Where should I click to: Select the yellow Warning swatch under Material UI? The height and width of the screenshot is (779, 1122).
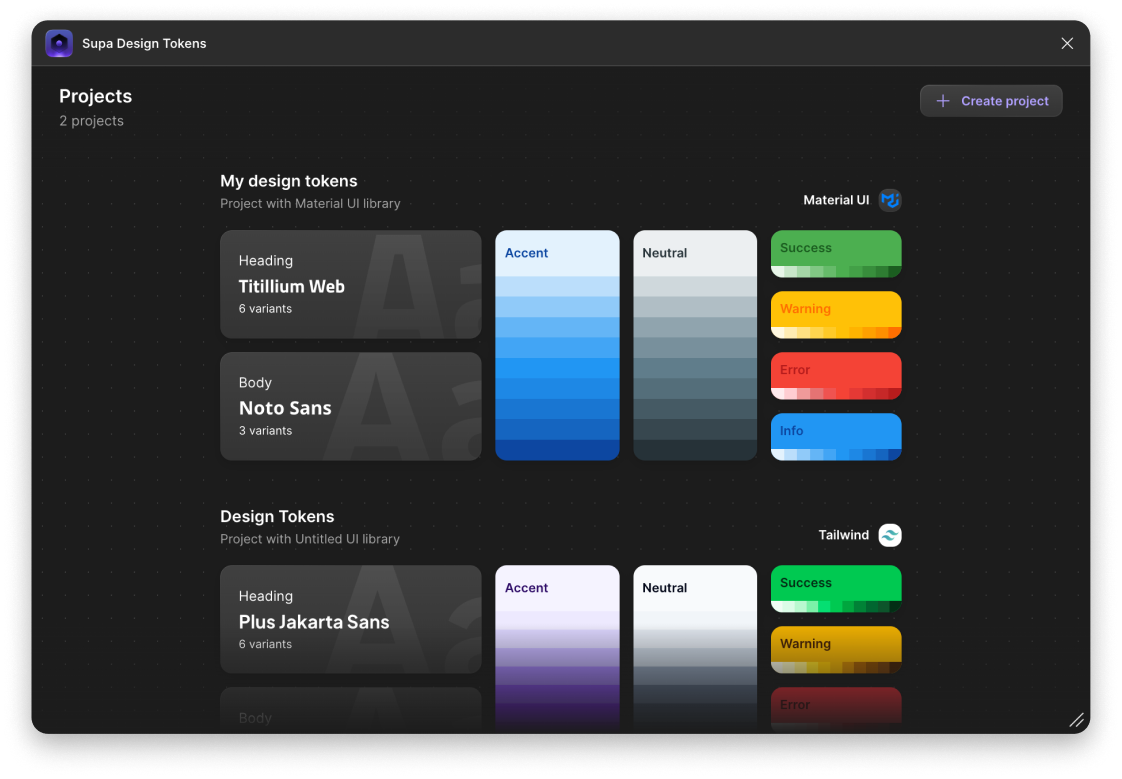[836, 315]
